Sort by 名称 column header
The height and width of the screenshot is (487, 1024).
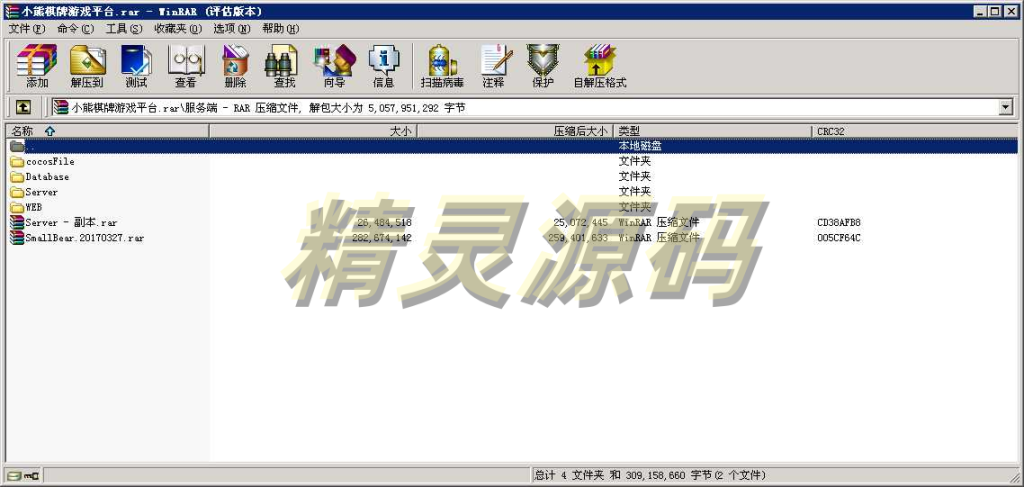click(107, 131)
